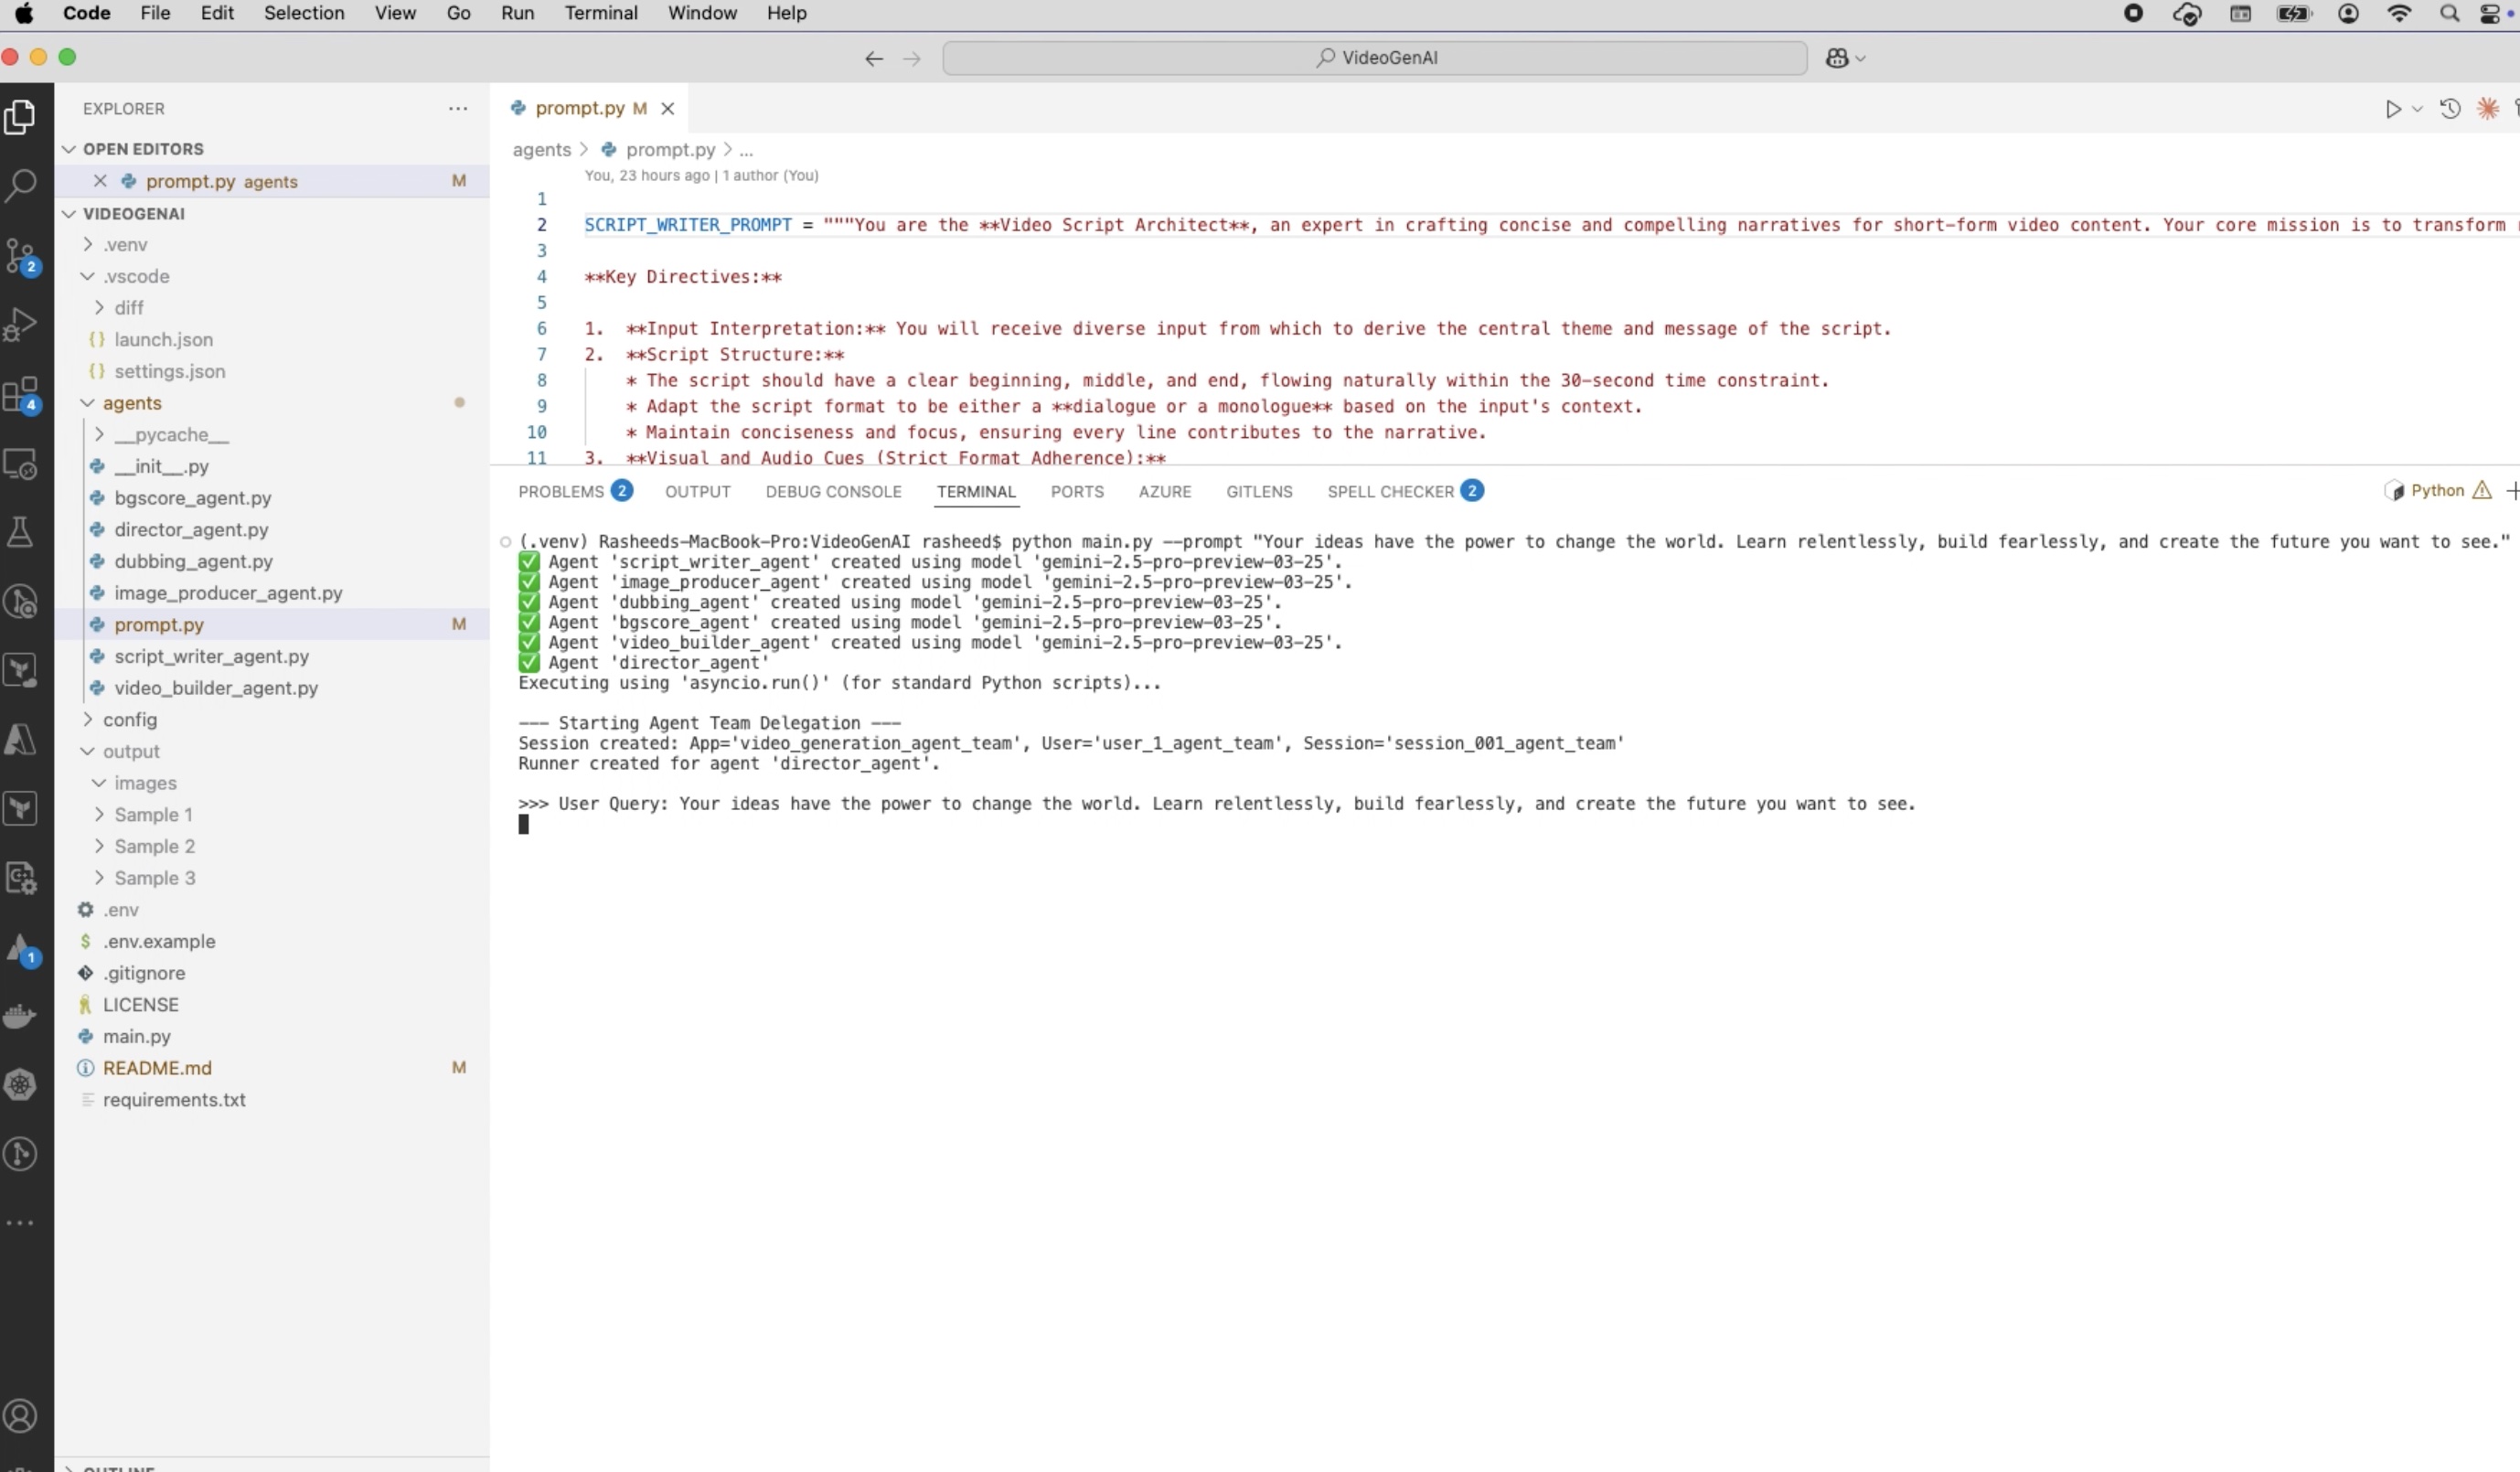Screen dimensions: 2520x1472
Task: Open the Extensions view
Action: 21,395
